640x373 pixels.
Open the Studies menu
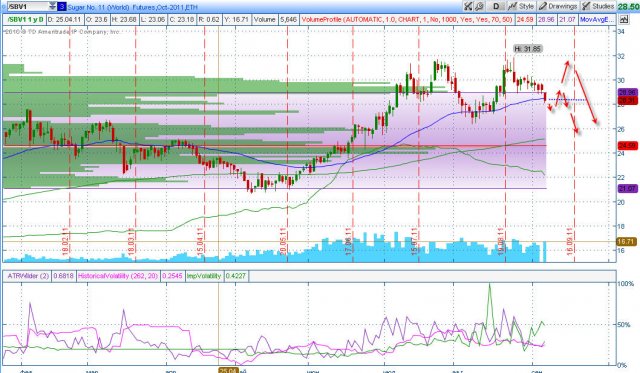[x=598, y=6]
